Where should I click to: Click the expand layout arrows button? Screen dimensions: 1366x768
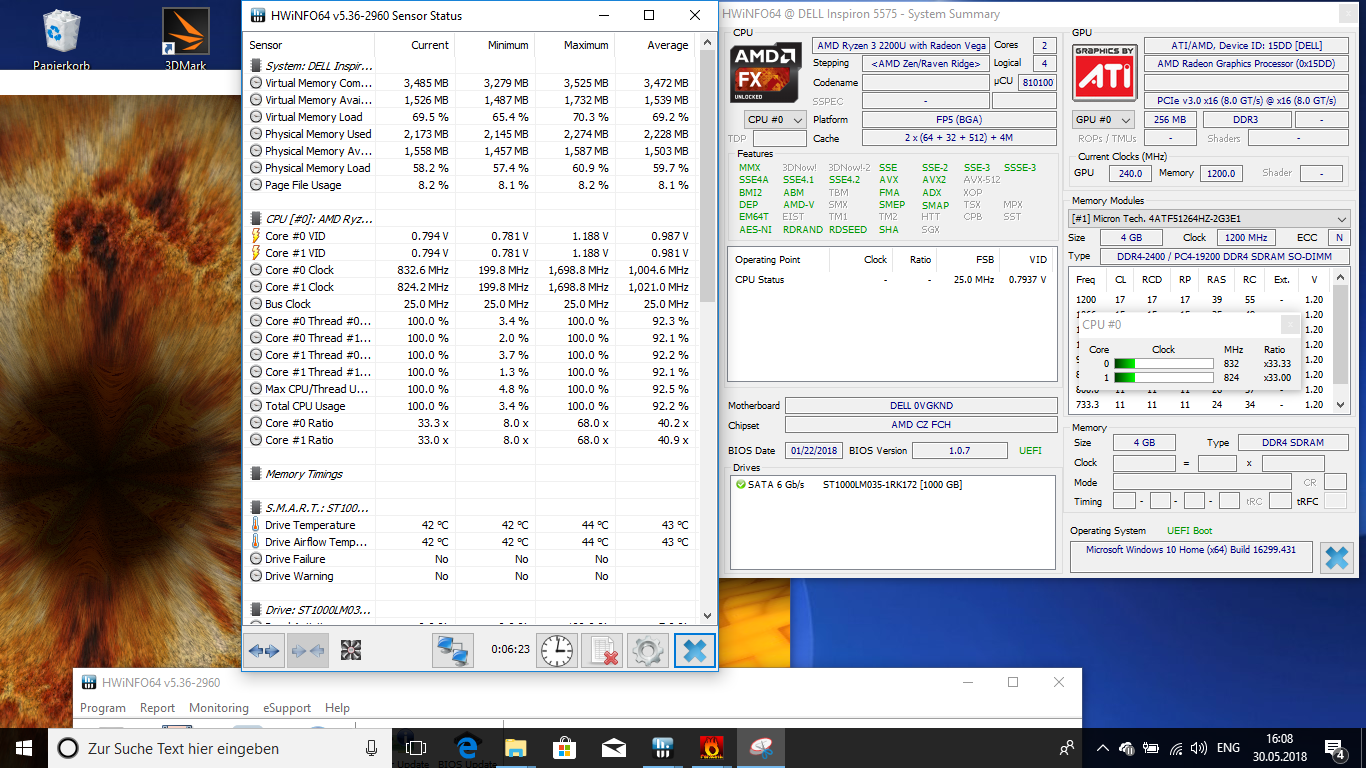tap(264, 651)
